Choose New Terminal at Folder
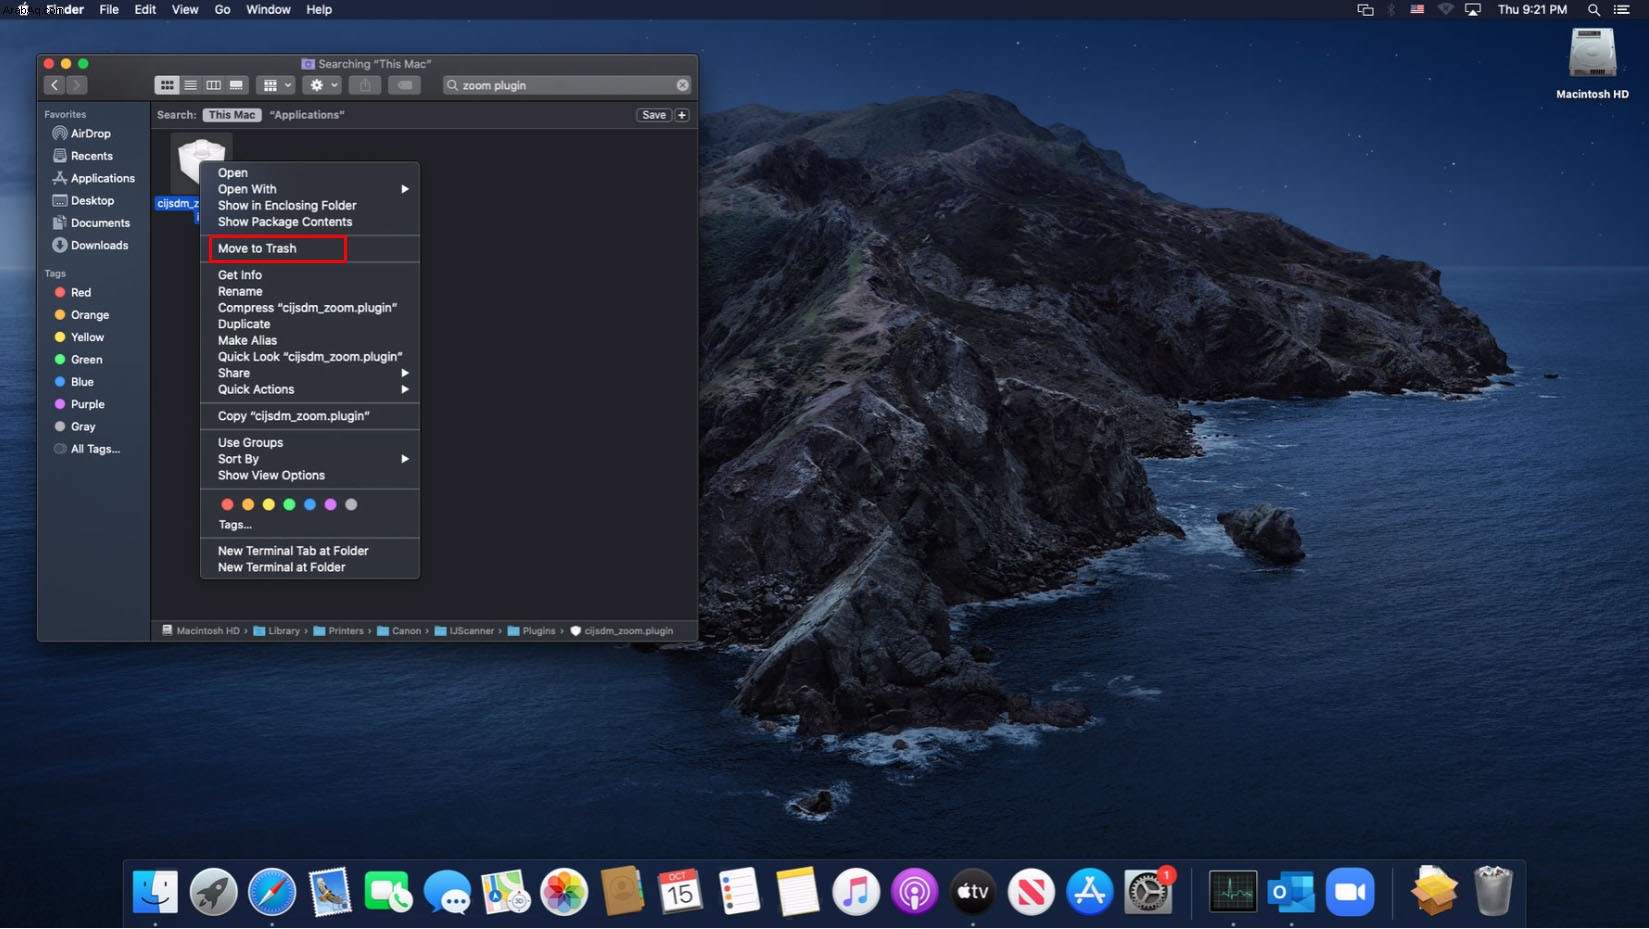 [310, 567]
